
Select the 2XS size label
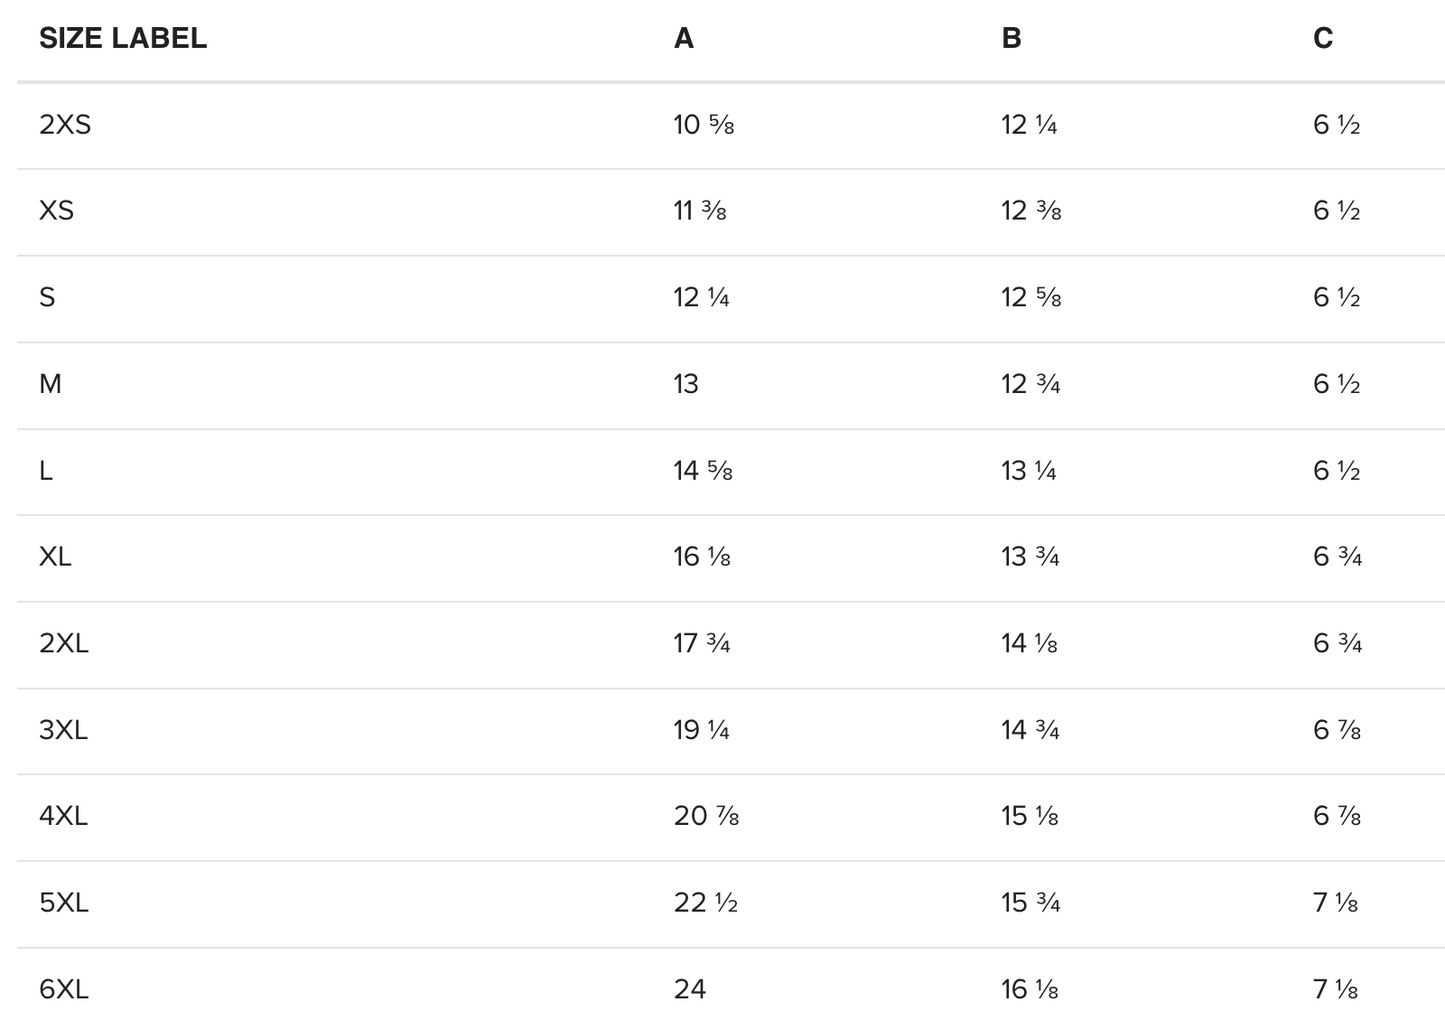point(65,125)
